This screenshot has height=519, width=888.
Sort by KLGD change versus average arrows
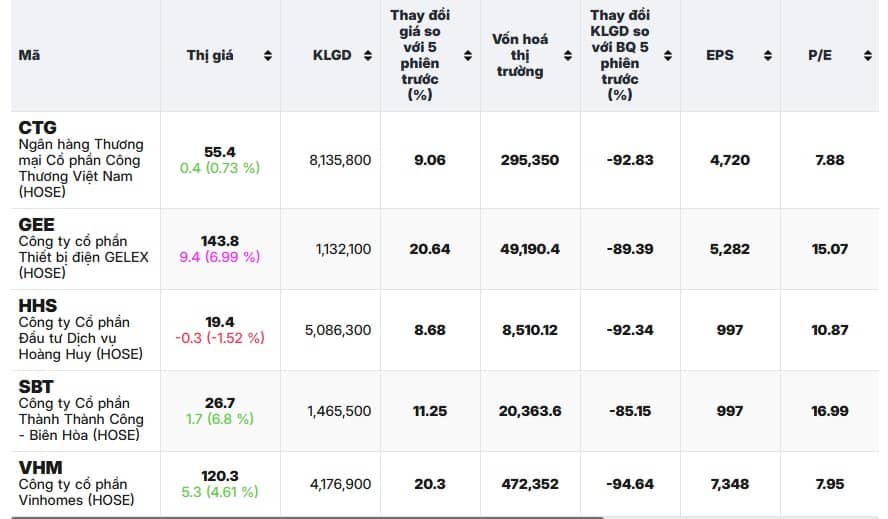coord(668,56)
